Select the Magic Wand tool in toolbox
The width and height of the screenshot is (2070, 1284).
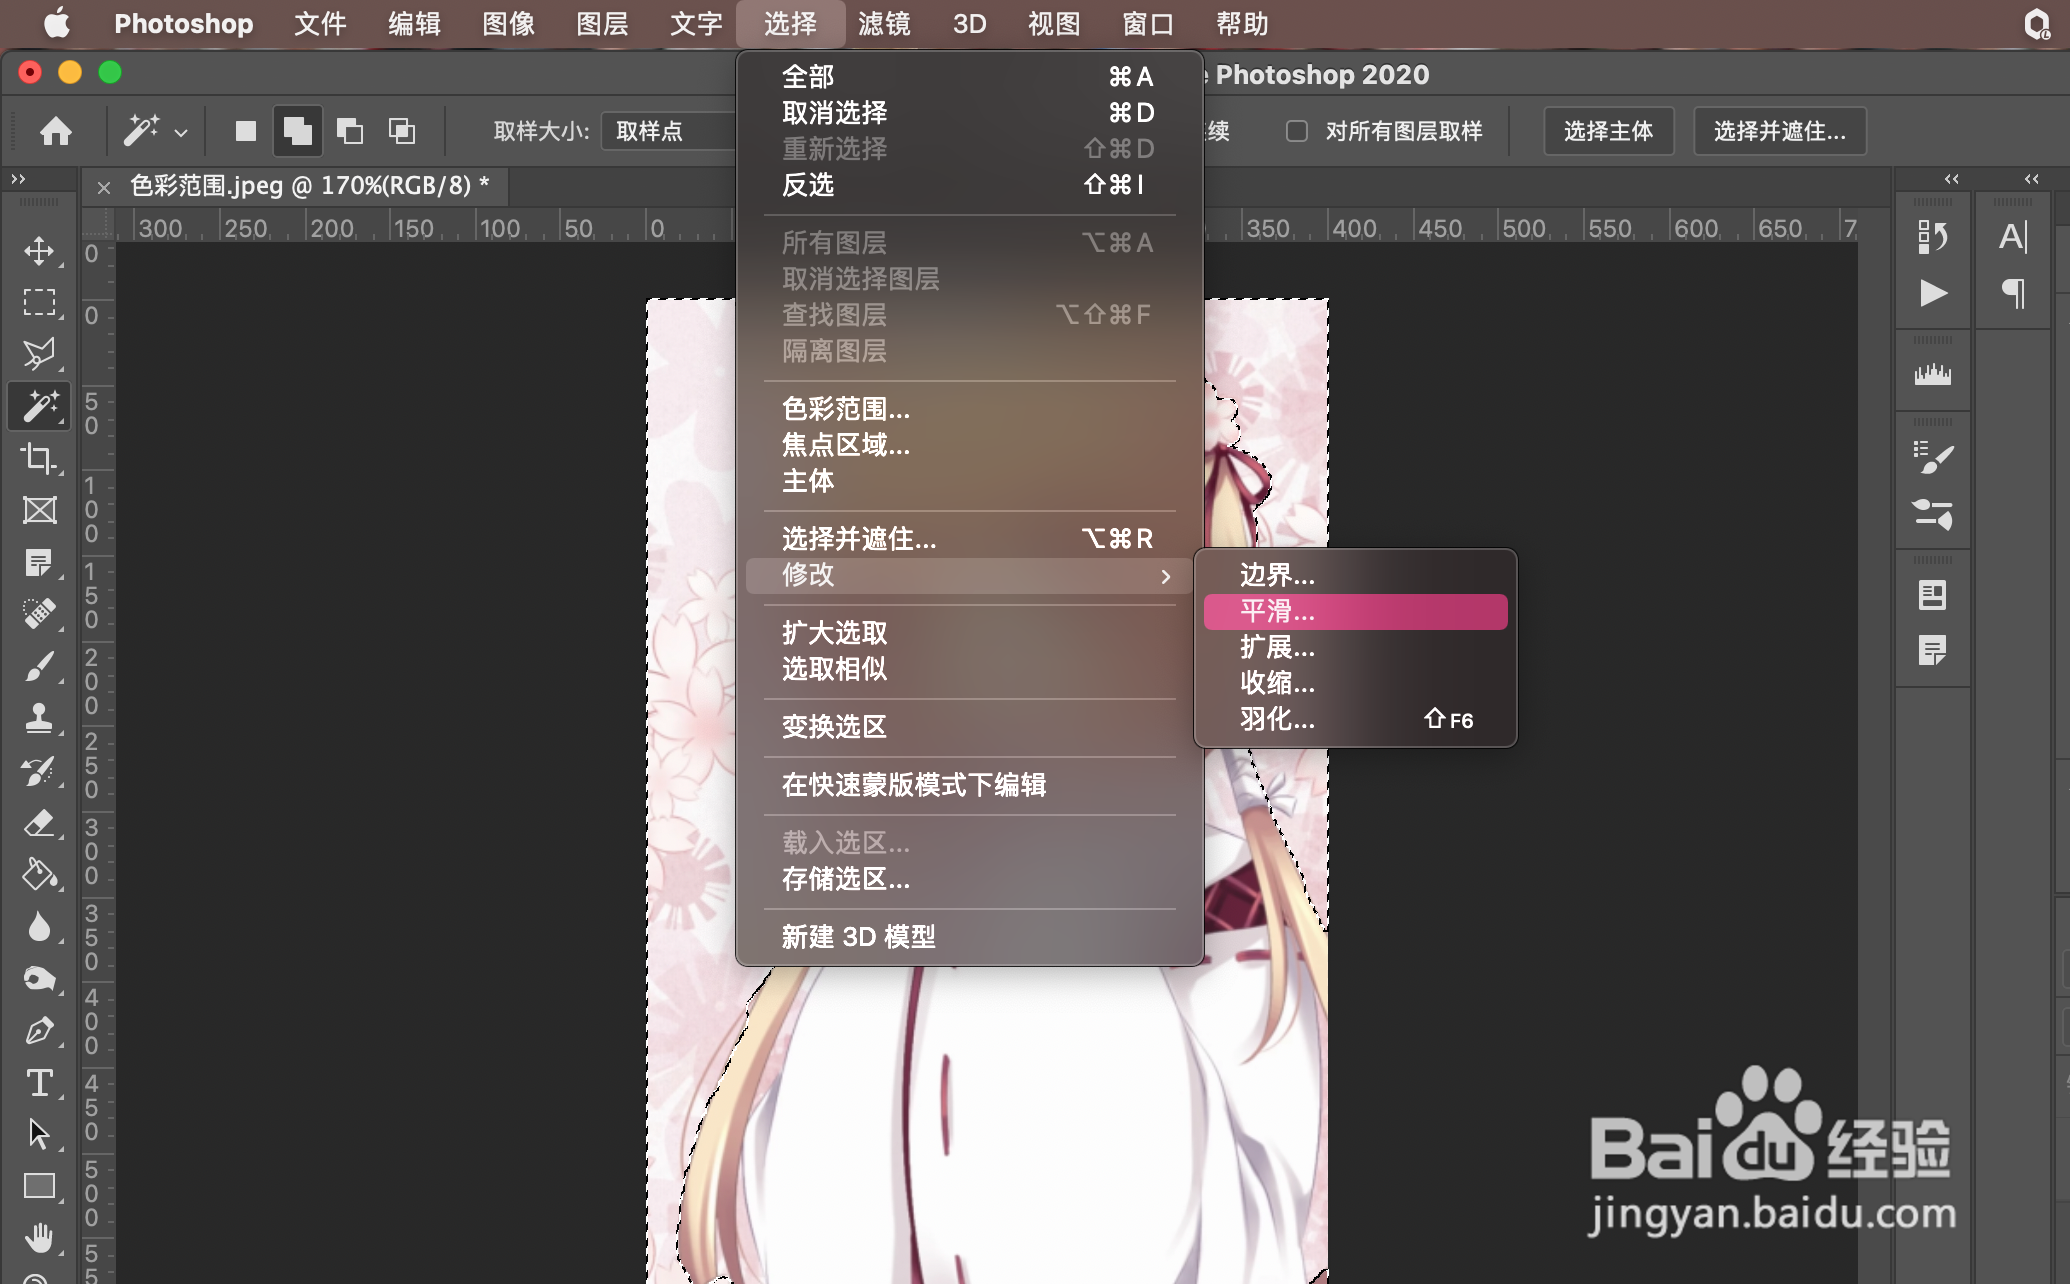[x=39, y=406]
